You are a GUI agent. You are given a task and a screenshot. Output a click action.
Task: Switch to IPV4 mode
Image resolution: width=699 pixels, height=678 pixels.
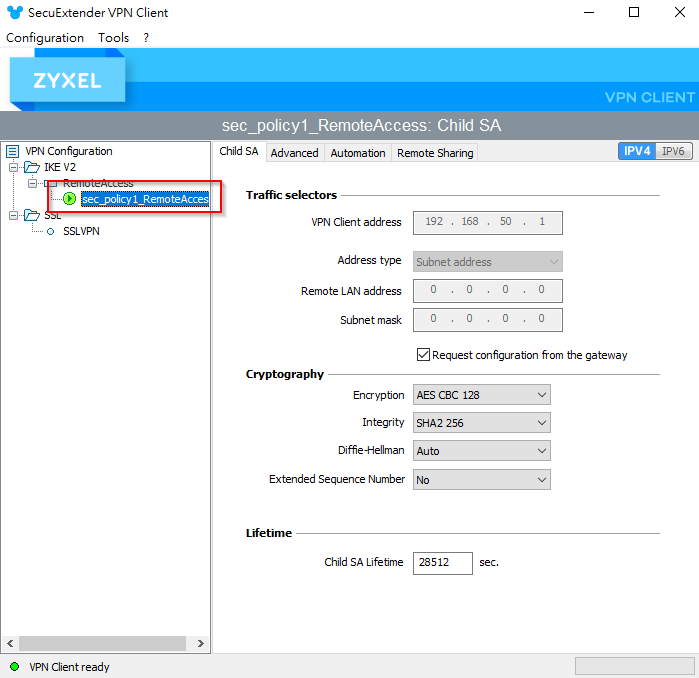[x=637, y=151]
